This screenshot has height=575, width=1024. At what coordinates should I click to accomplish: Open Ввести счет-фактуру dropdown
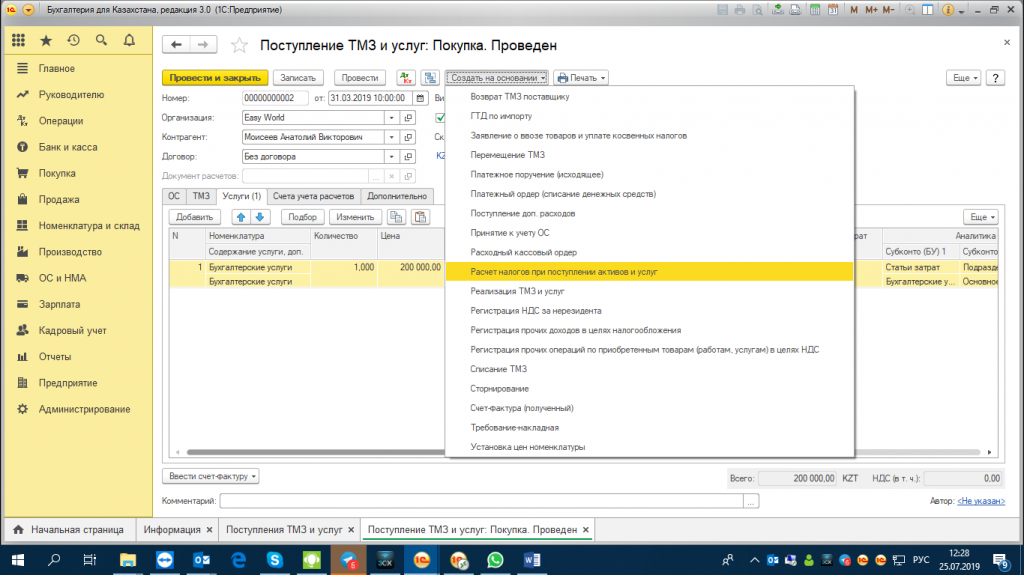tap(211, 476)
